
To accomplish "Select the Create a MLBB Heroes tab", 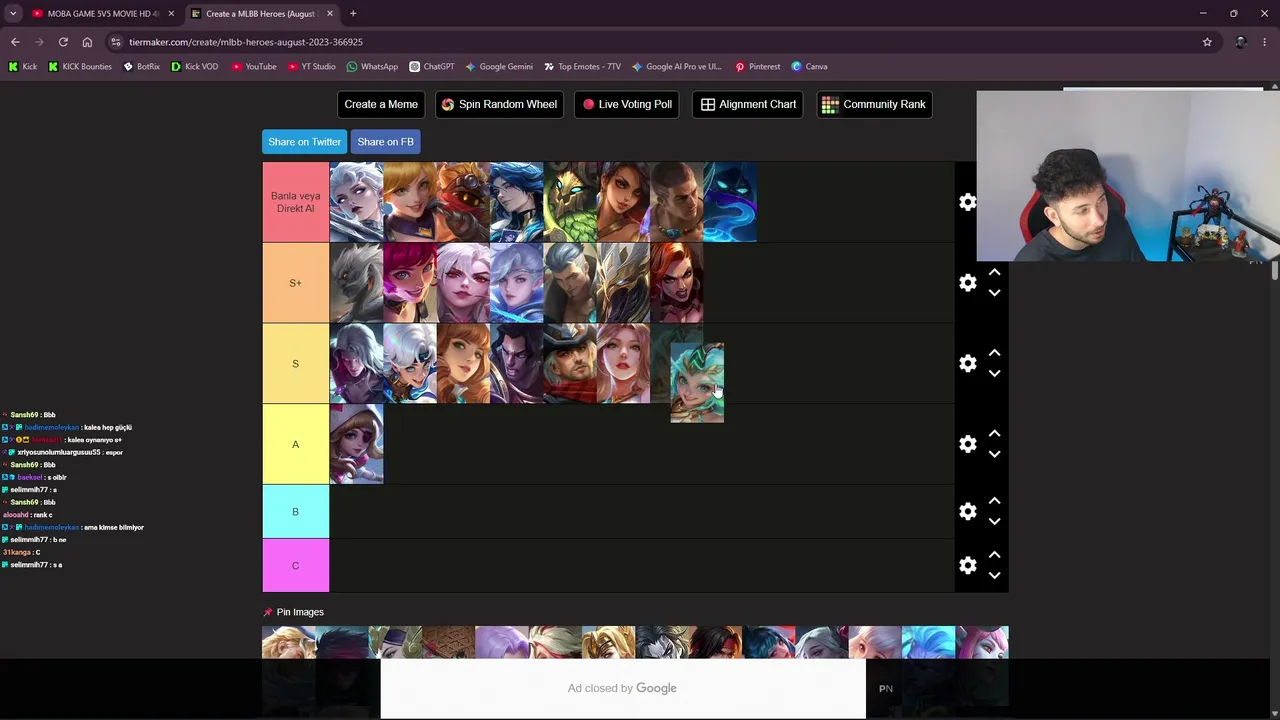I will coord(261,13).
